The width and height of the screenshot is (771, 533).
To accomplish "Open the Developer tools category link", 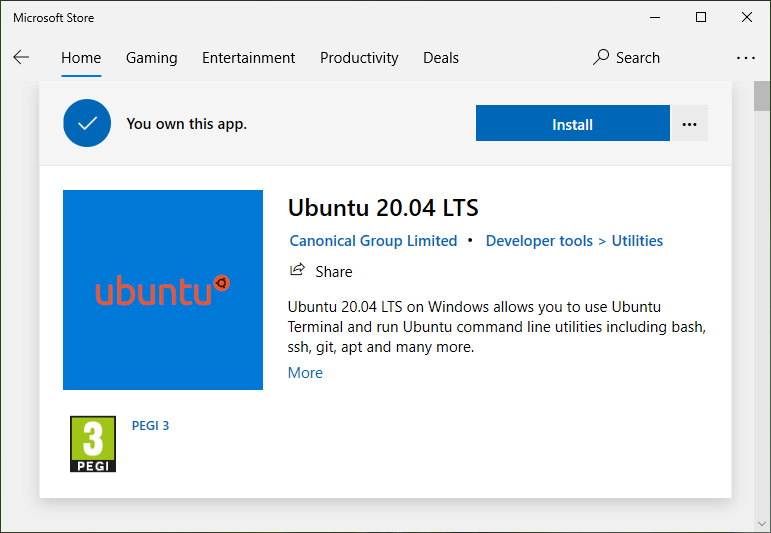I will pyautogui.click(x=539, y=241).
